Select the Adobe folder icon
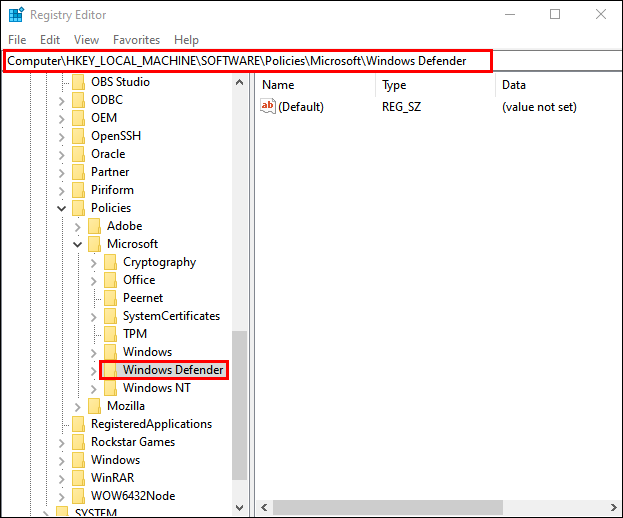This screenshot has width=623, height=518. (x=94, y=226)
